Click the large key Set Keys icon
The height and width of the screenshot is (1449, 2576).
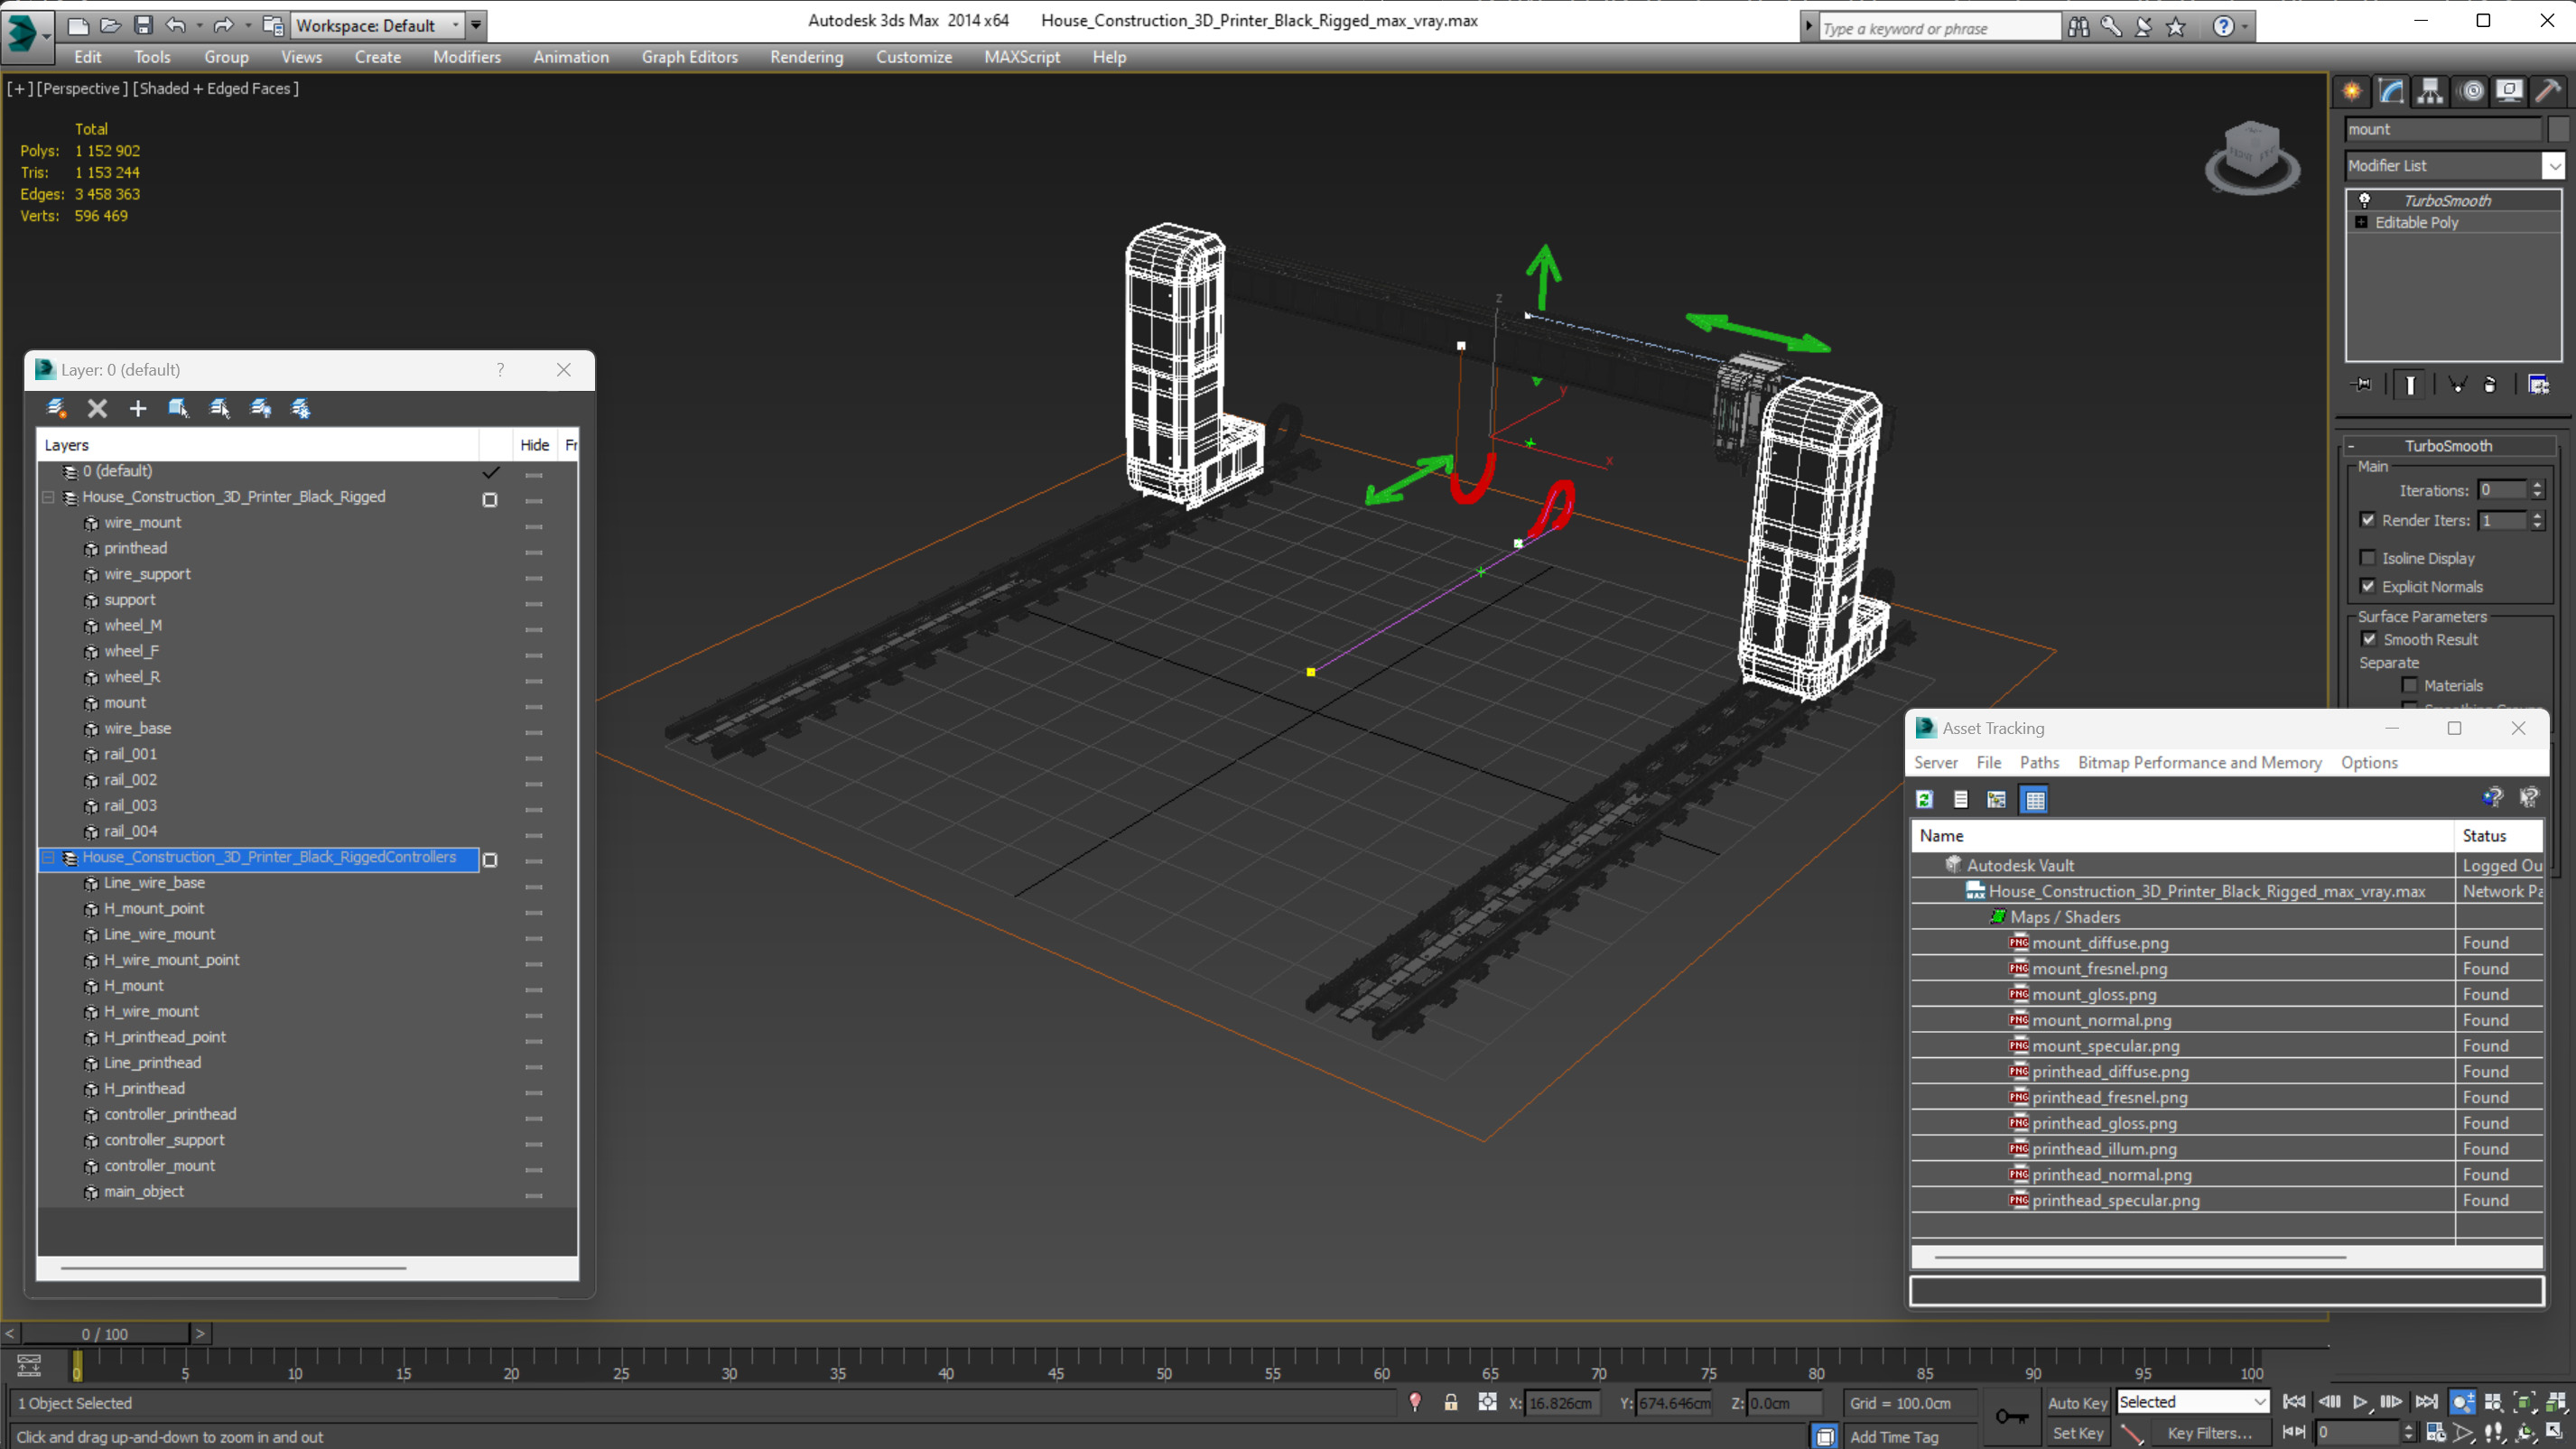(2012, 1416)
